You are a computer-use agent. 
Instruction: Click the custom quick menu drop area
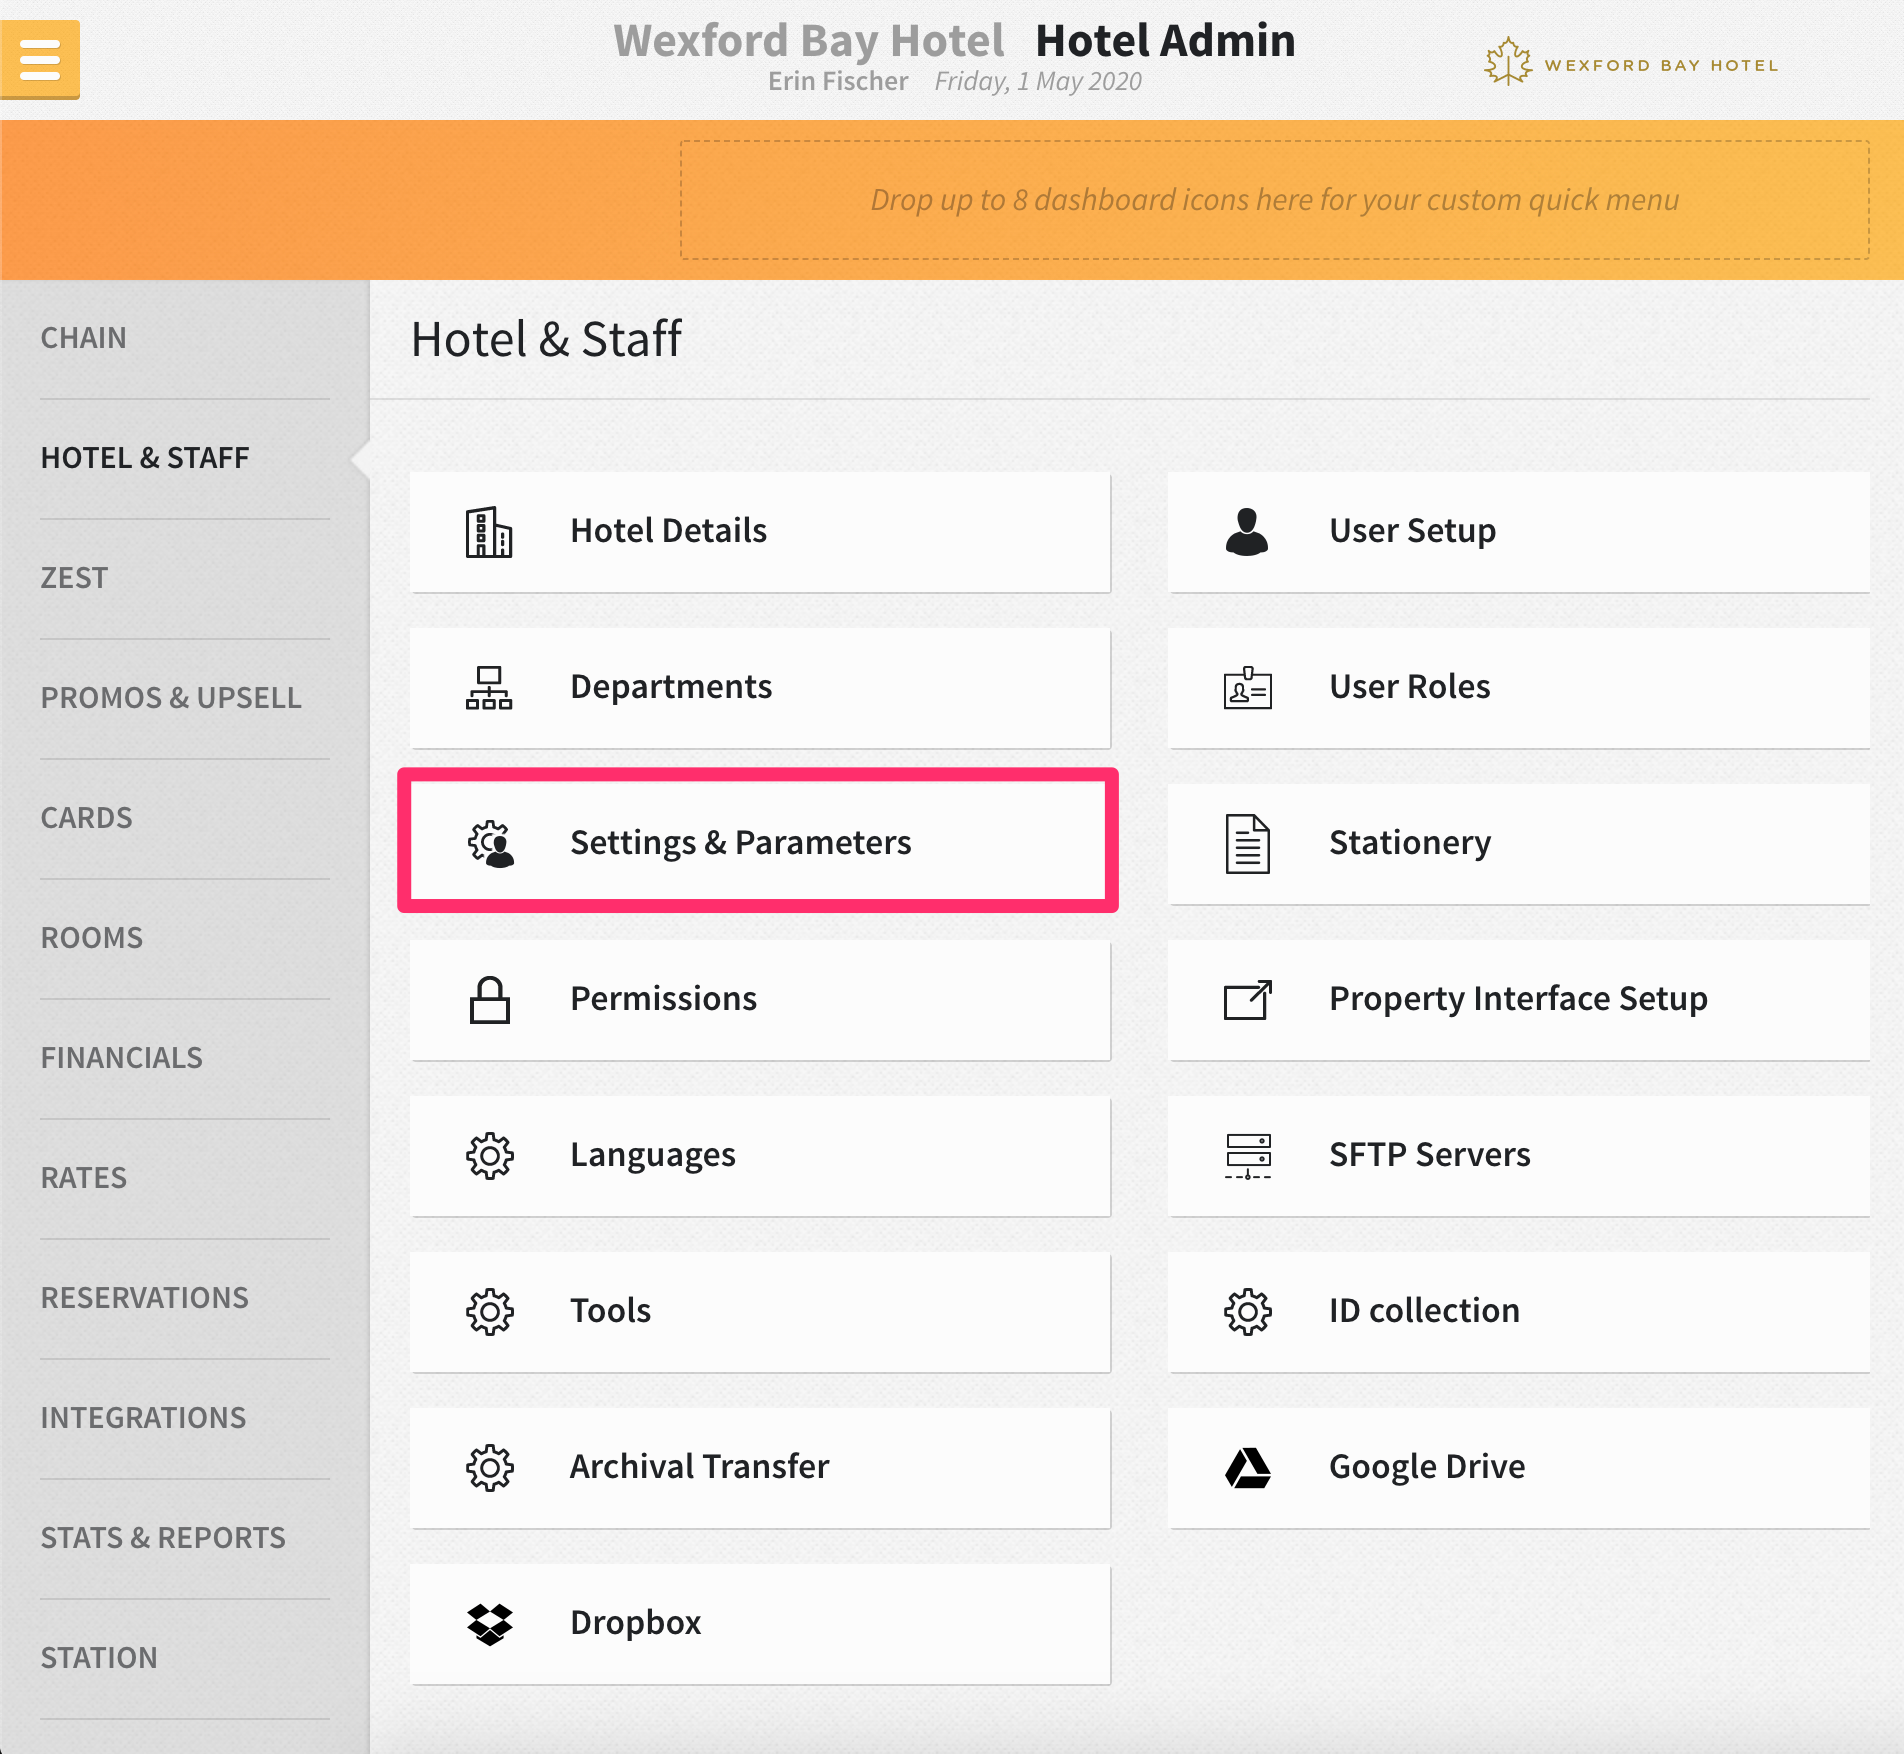[1275, 200]
